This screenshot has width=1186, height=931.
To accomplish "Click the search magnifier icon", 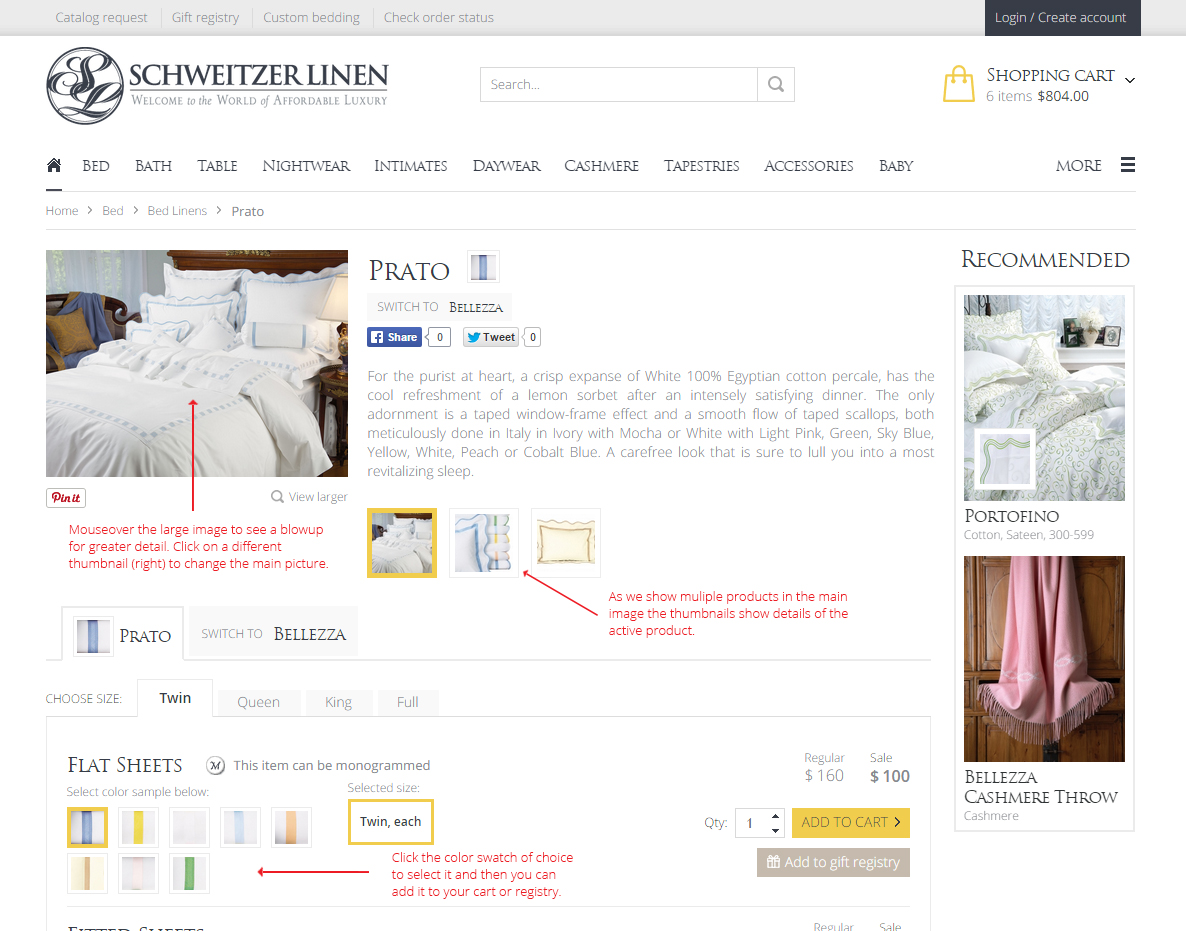I will pyautogui.click(x=776, y=84).
